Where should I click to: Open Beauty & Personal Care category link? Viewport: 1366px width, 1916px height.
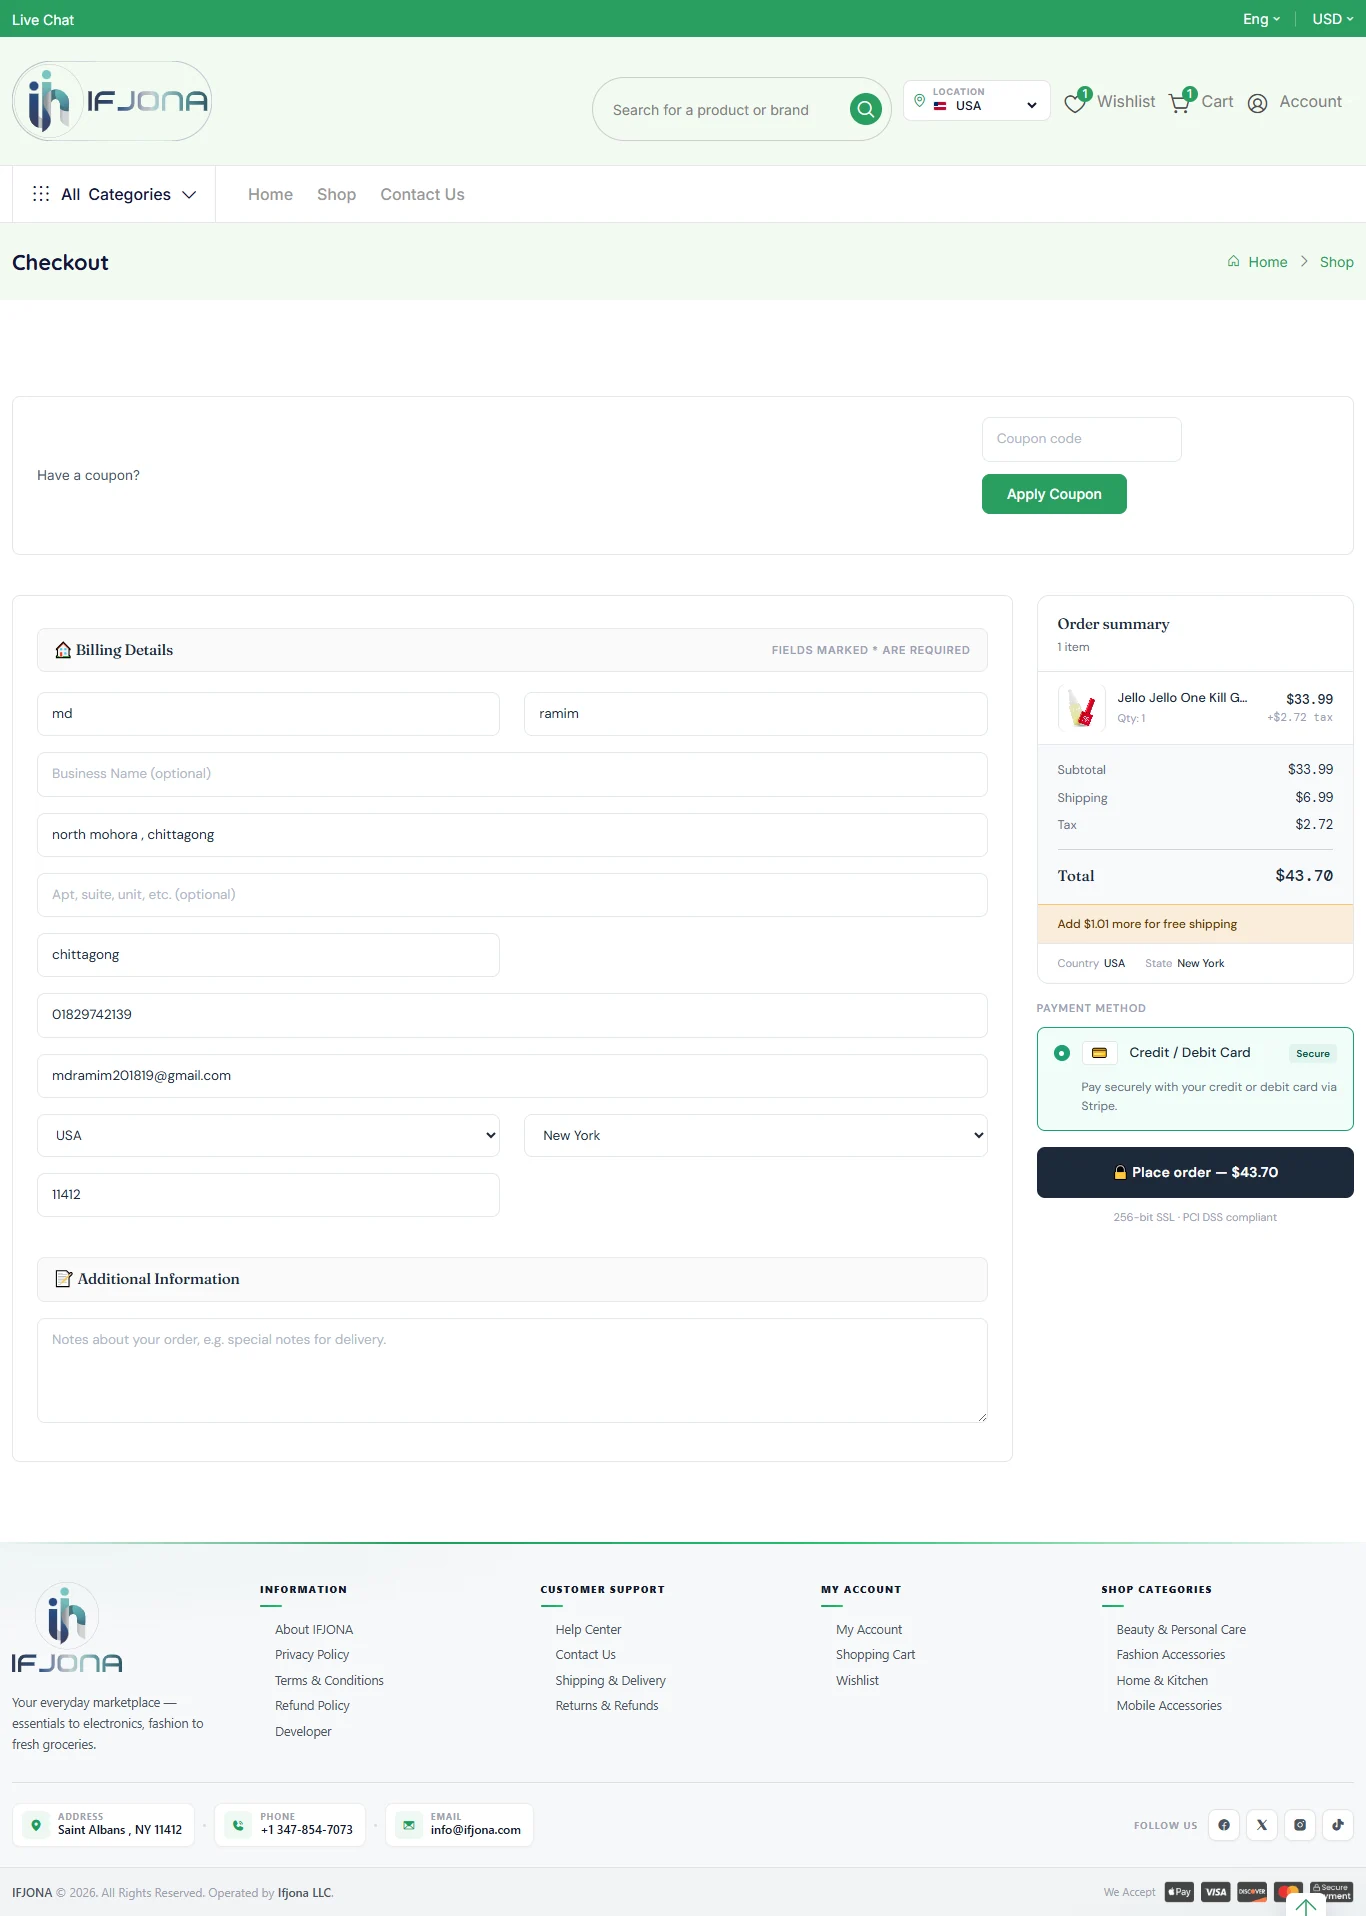pos(1181,1630)
